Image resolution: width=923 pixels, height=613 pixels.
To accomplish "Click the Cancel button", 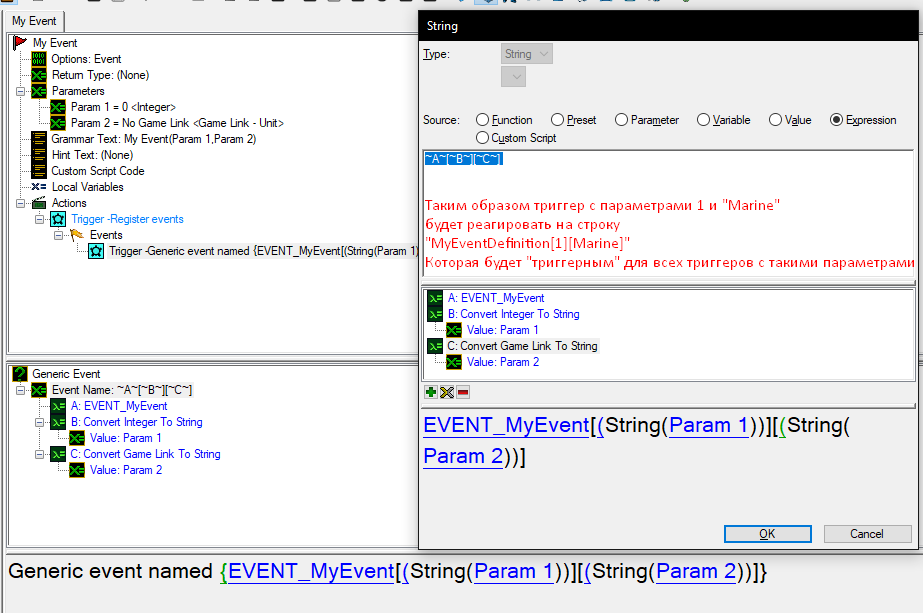I will pos(867,534).
